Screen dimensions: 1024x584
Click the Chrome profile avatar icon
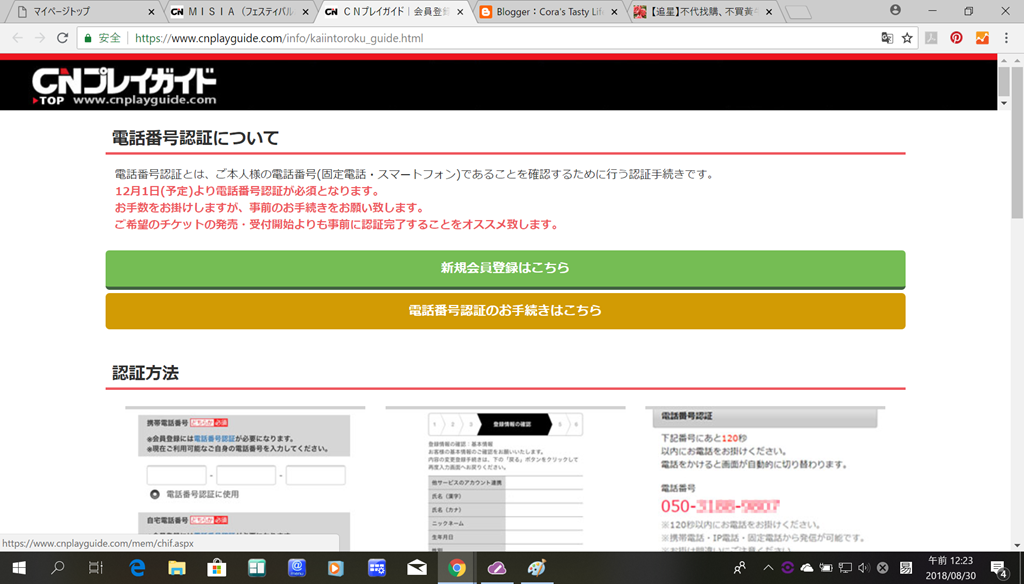pyautogui.click(x=895, y=10)
